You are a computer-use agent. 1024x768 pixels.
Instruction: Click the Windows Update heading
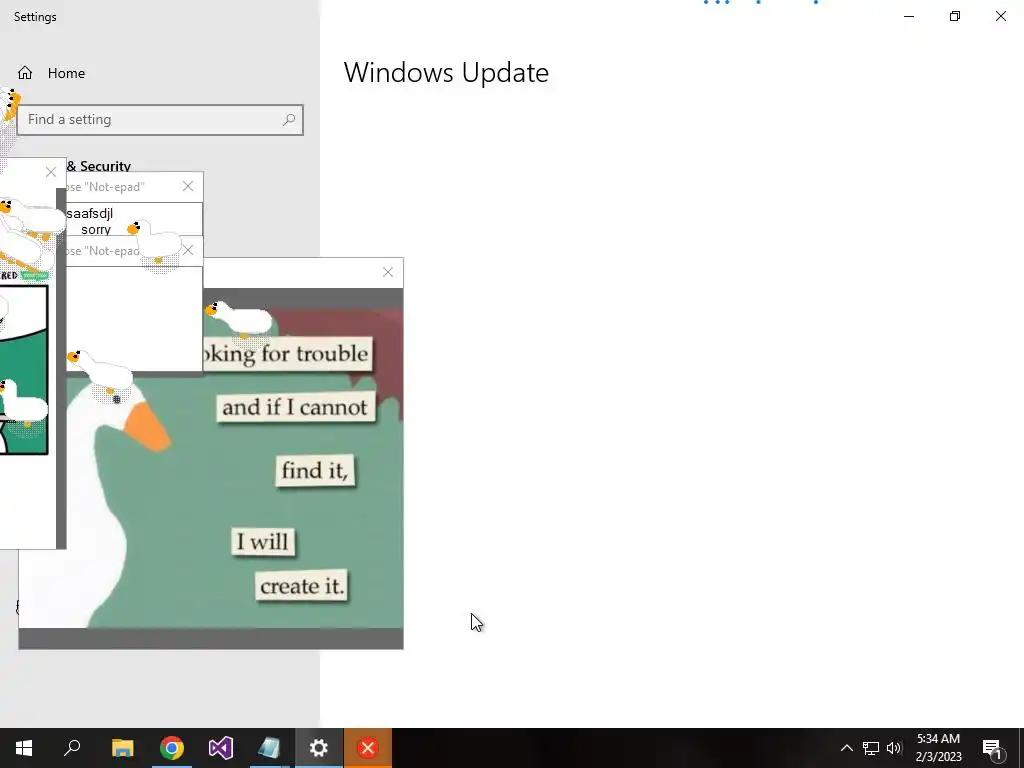click(x=446, y=72)
